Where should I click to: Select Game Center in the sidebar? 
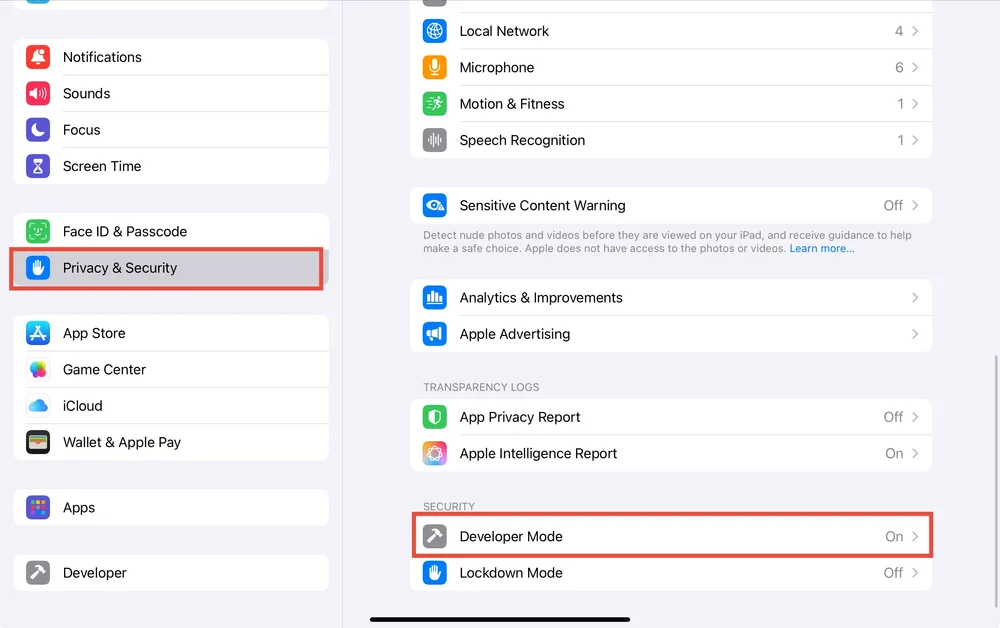point(171,370)
